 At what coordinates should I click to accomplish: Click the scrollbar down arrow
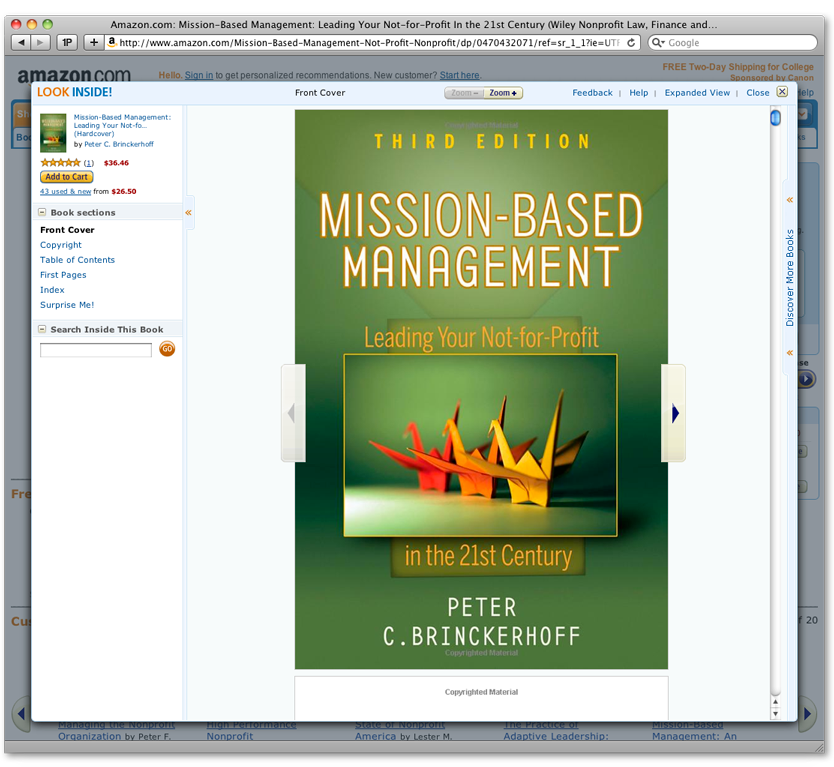click(775, 714)
